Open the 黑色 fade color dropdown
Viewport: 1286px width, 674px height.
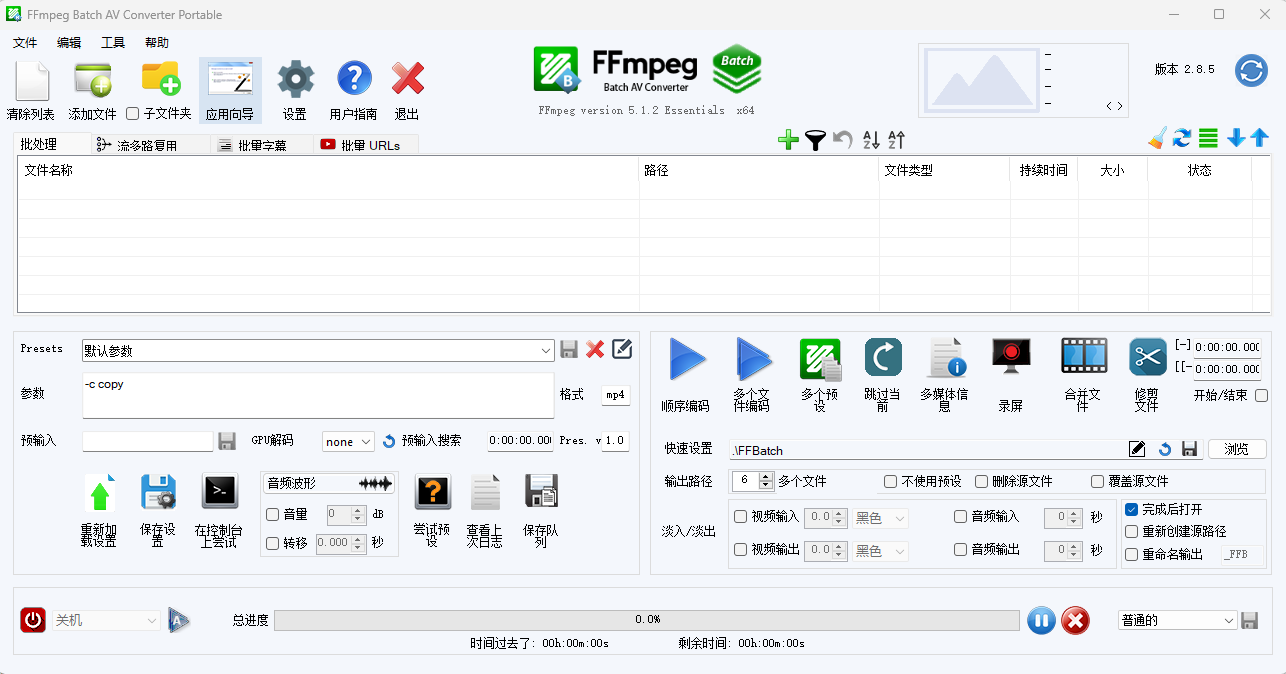click(879, 518)
